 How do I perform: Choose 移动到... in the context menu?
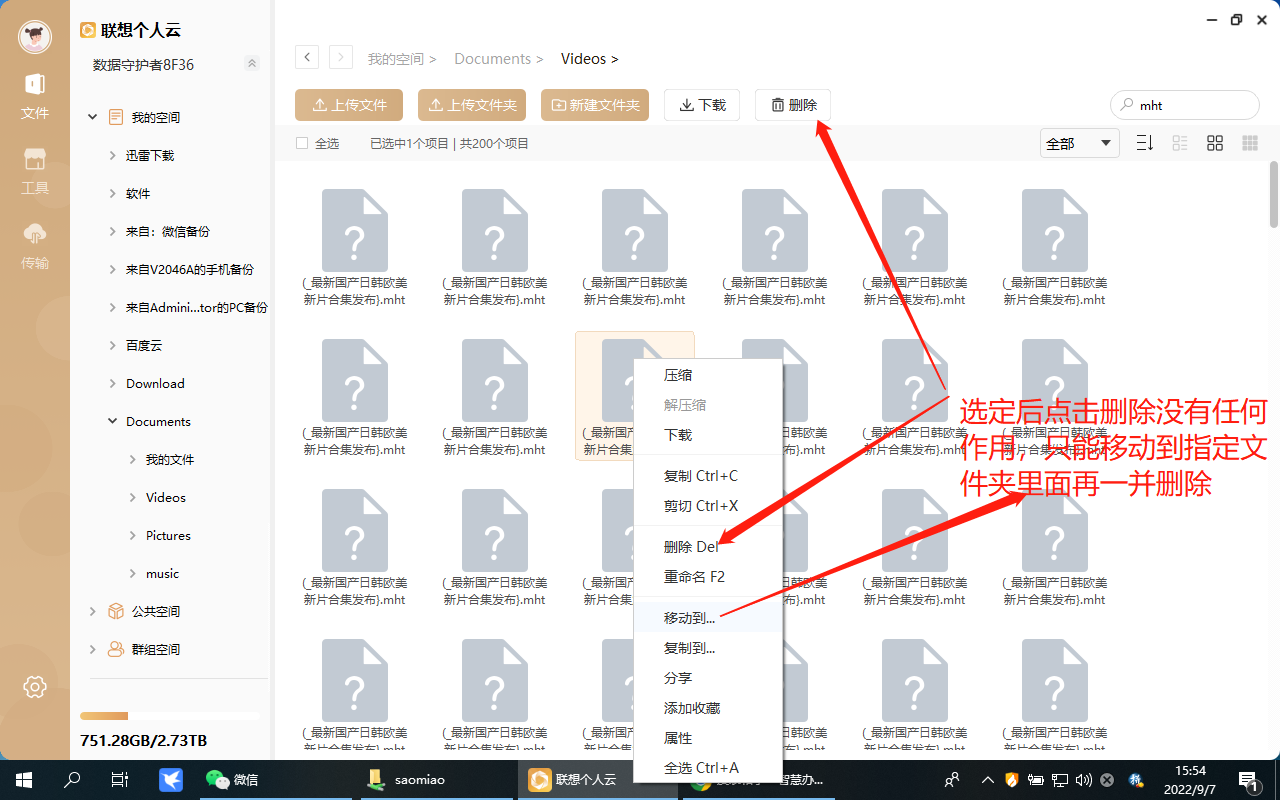point(708,618)
